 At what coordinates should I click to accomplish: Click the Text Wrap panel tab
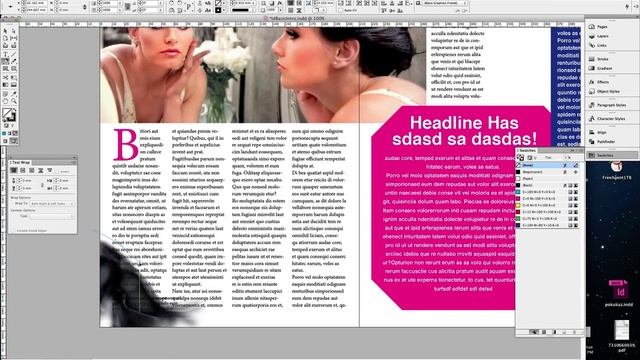point(20,162)
